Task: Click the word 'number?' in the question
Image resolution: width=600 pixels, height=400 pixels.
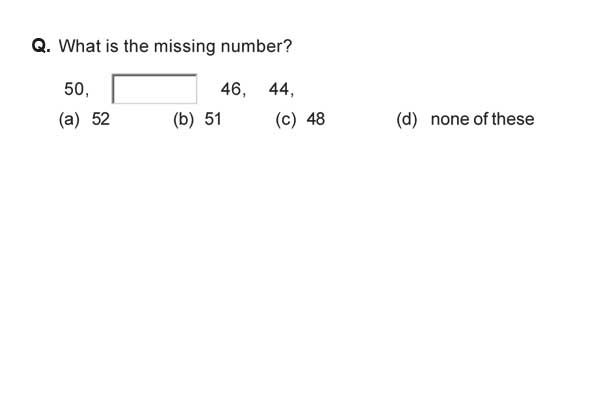Action: pyautogui.click(x=256, y=46)
